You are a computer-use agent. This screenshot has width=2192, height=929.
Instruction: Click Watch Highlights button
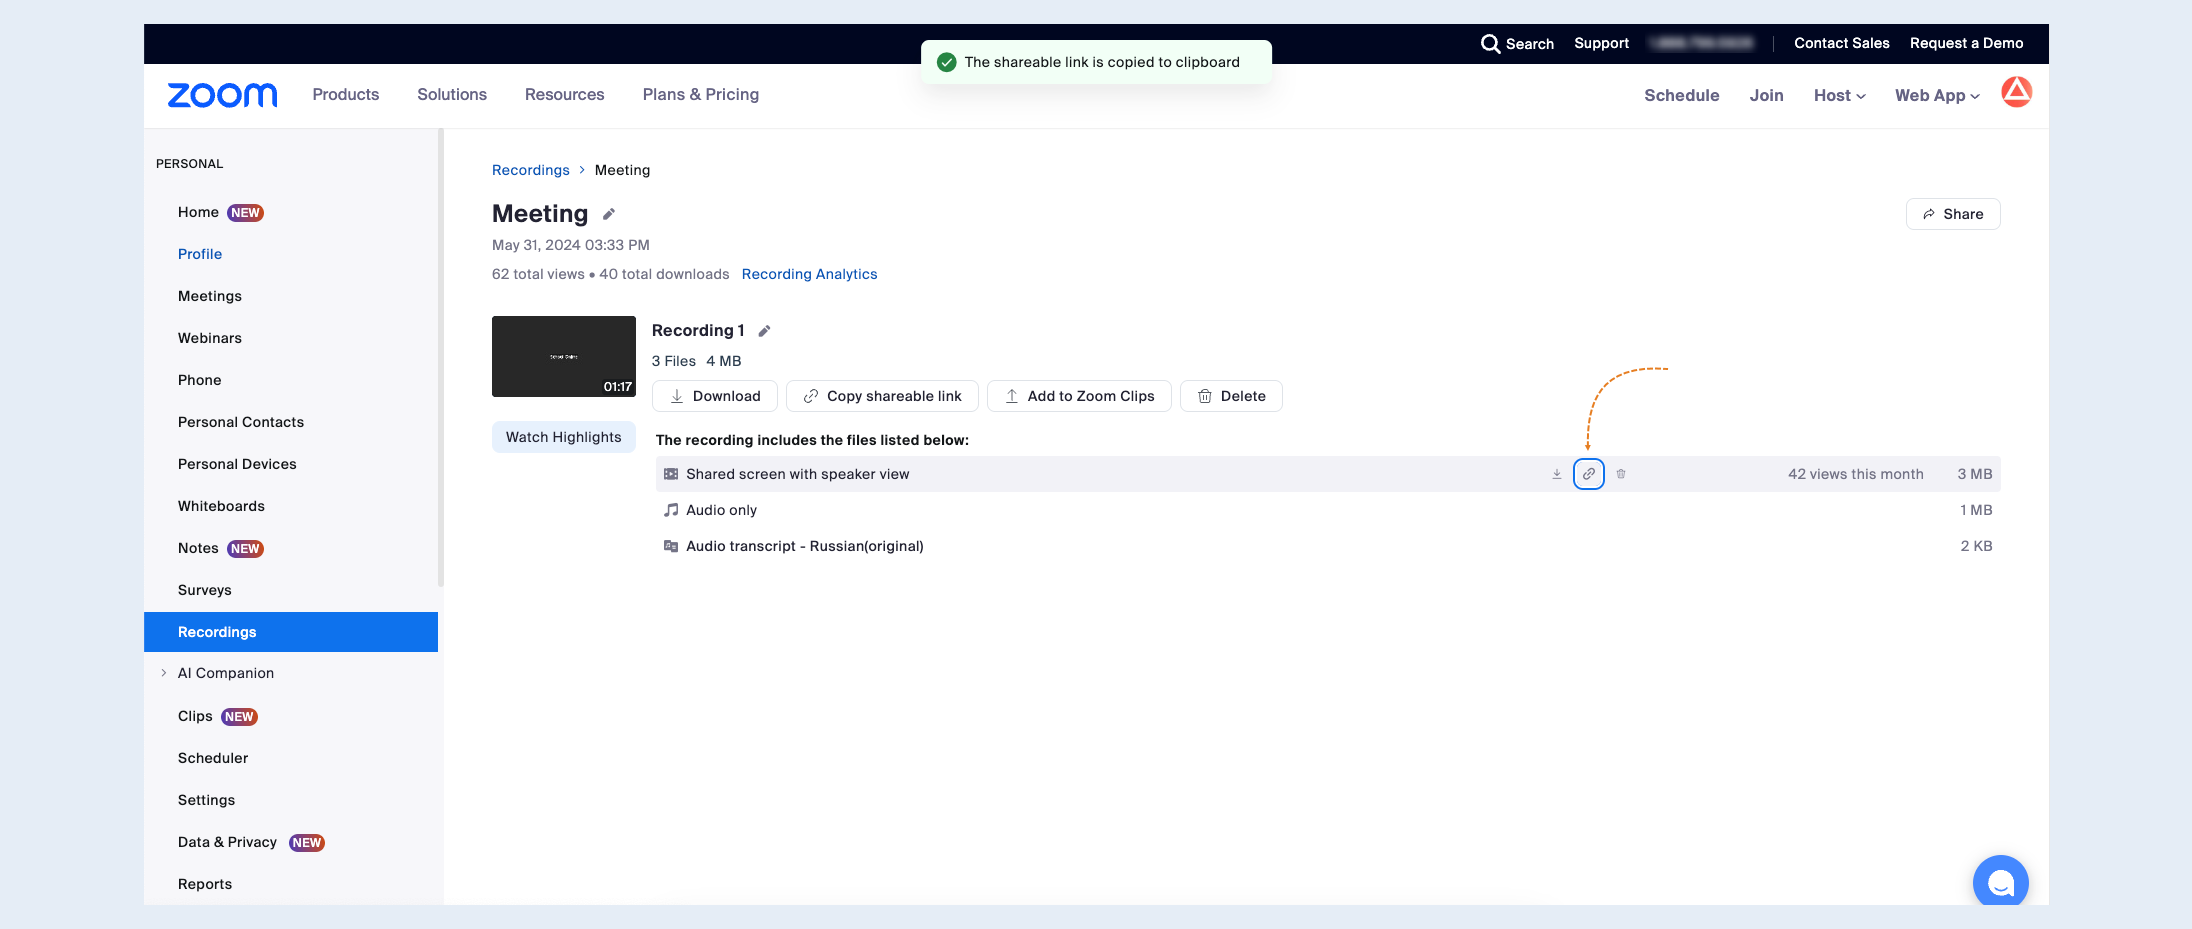click(x=564, y=437)
